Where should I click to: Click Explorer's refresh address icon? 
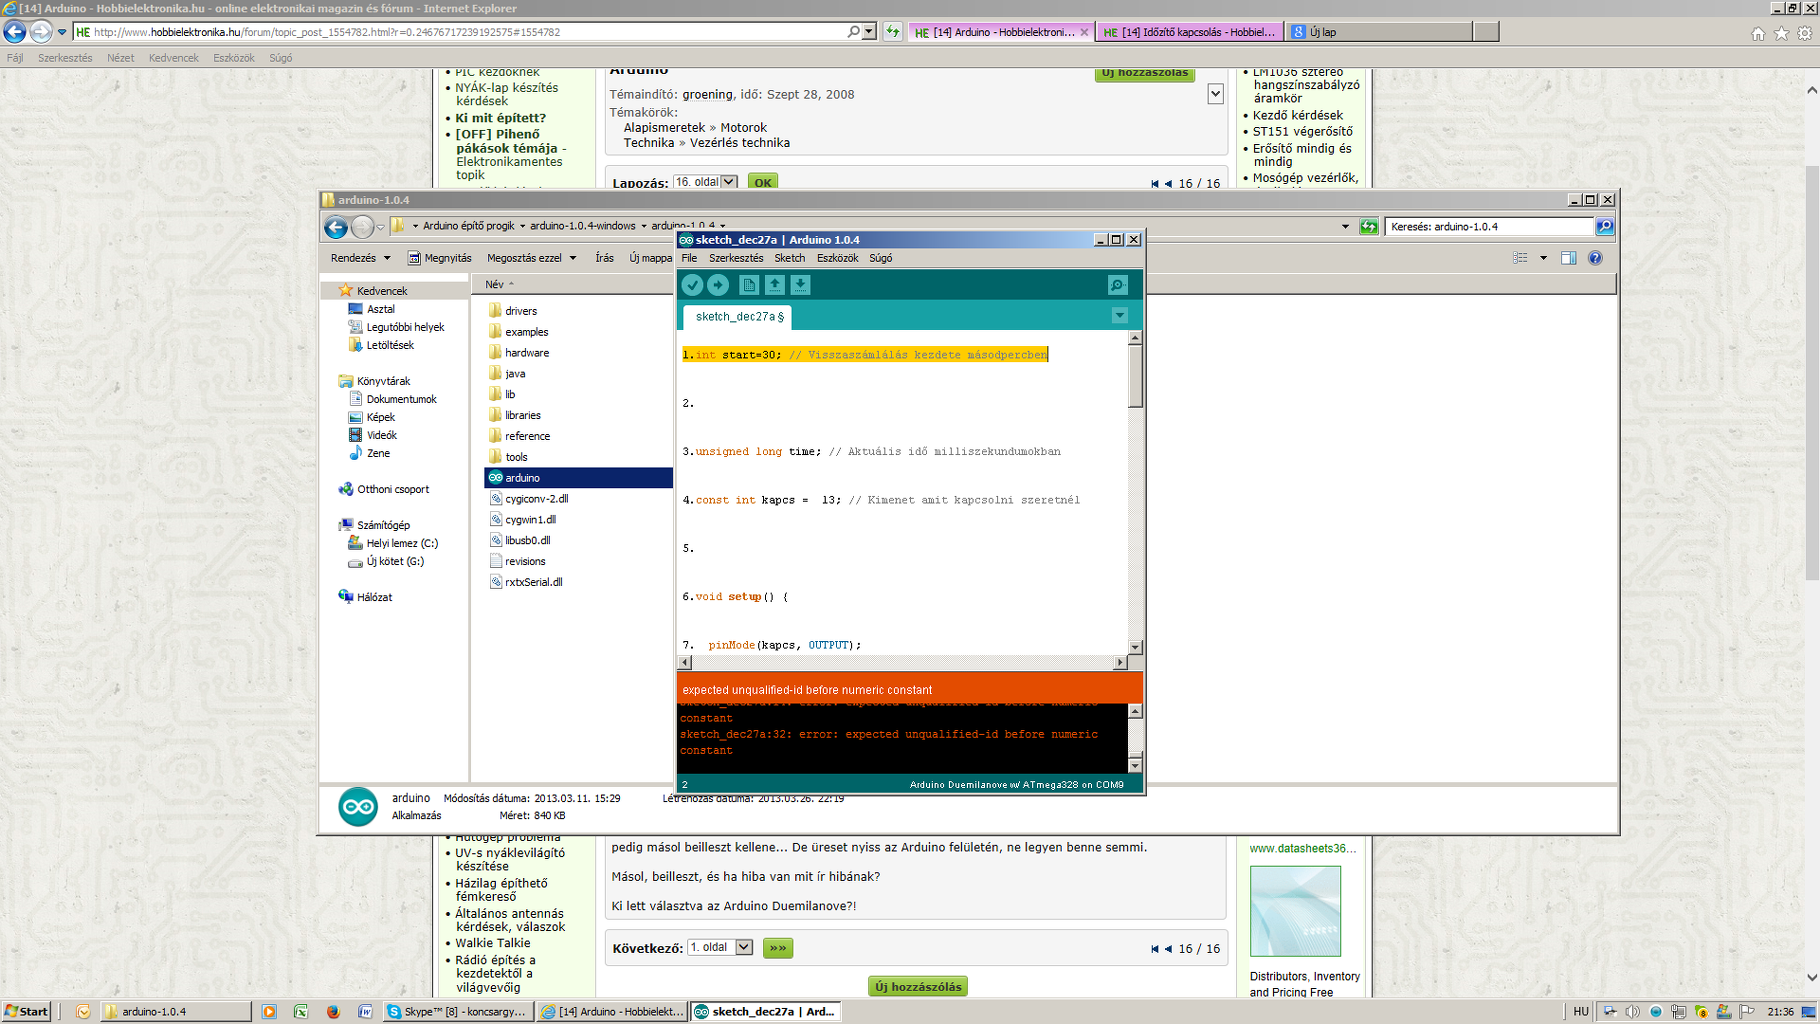pos(1369,227)
